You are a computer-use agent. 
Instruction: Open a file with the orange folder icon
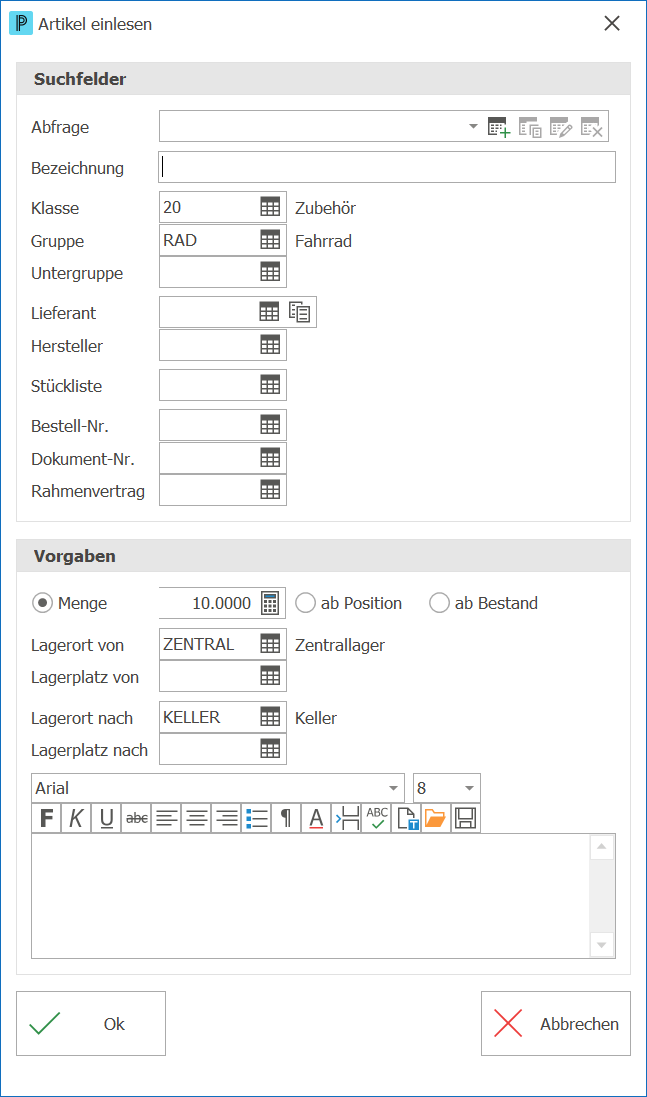tap(435, 818)
